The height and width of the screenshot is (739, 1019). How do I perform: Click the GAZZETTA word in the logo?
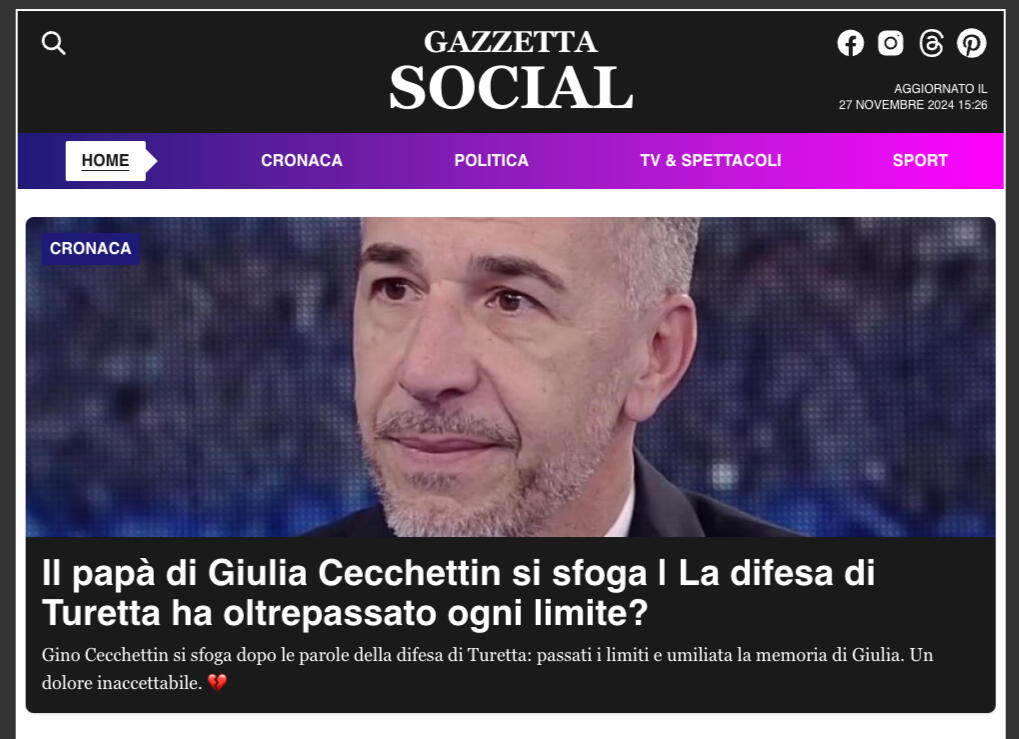coord(511,42)
